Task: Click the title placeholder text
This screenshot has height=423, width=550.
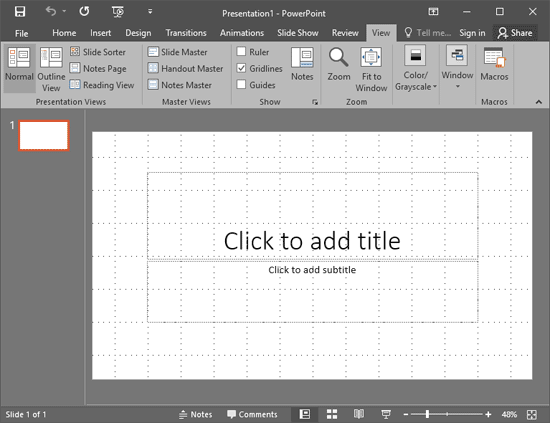Action: coord(312,241)
